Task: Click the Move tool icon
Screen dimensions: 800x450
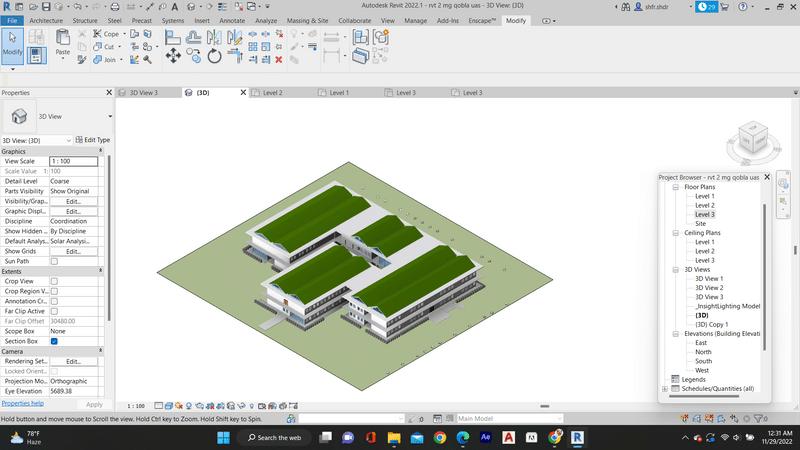Action: point(173,57)
